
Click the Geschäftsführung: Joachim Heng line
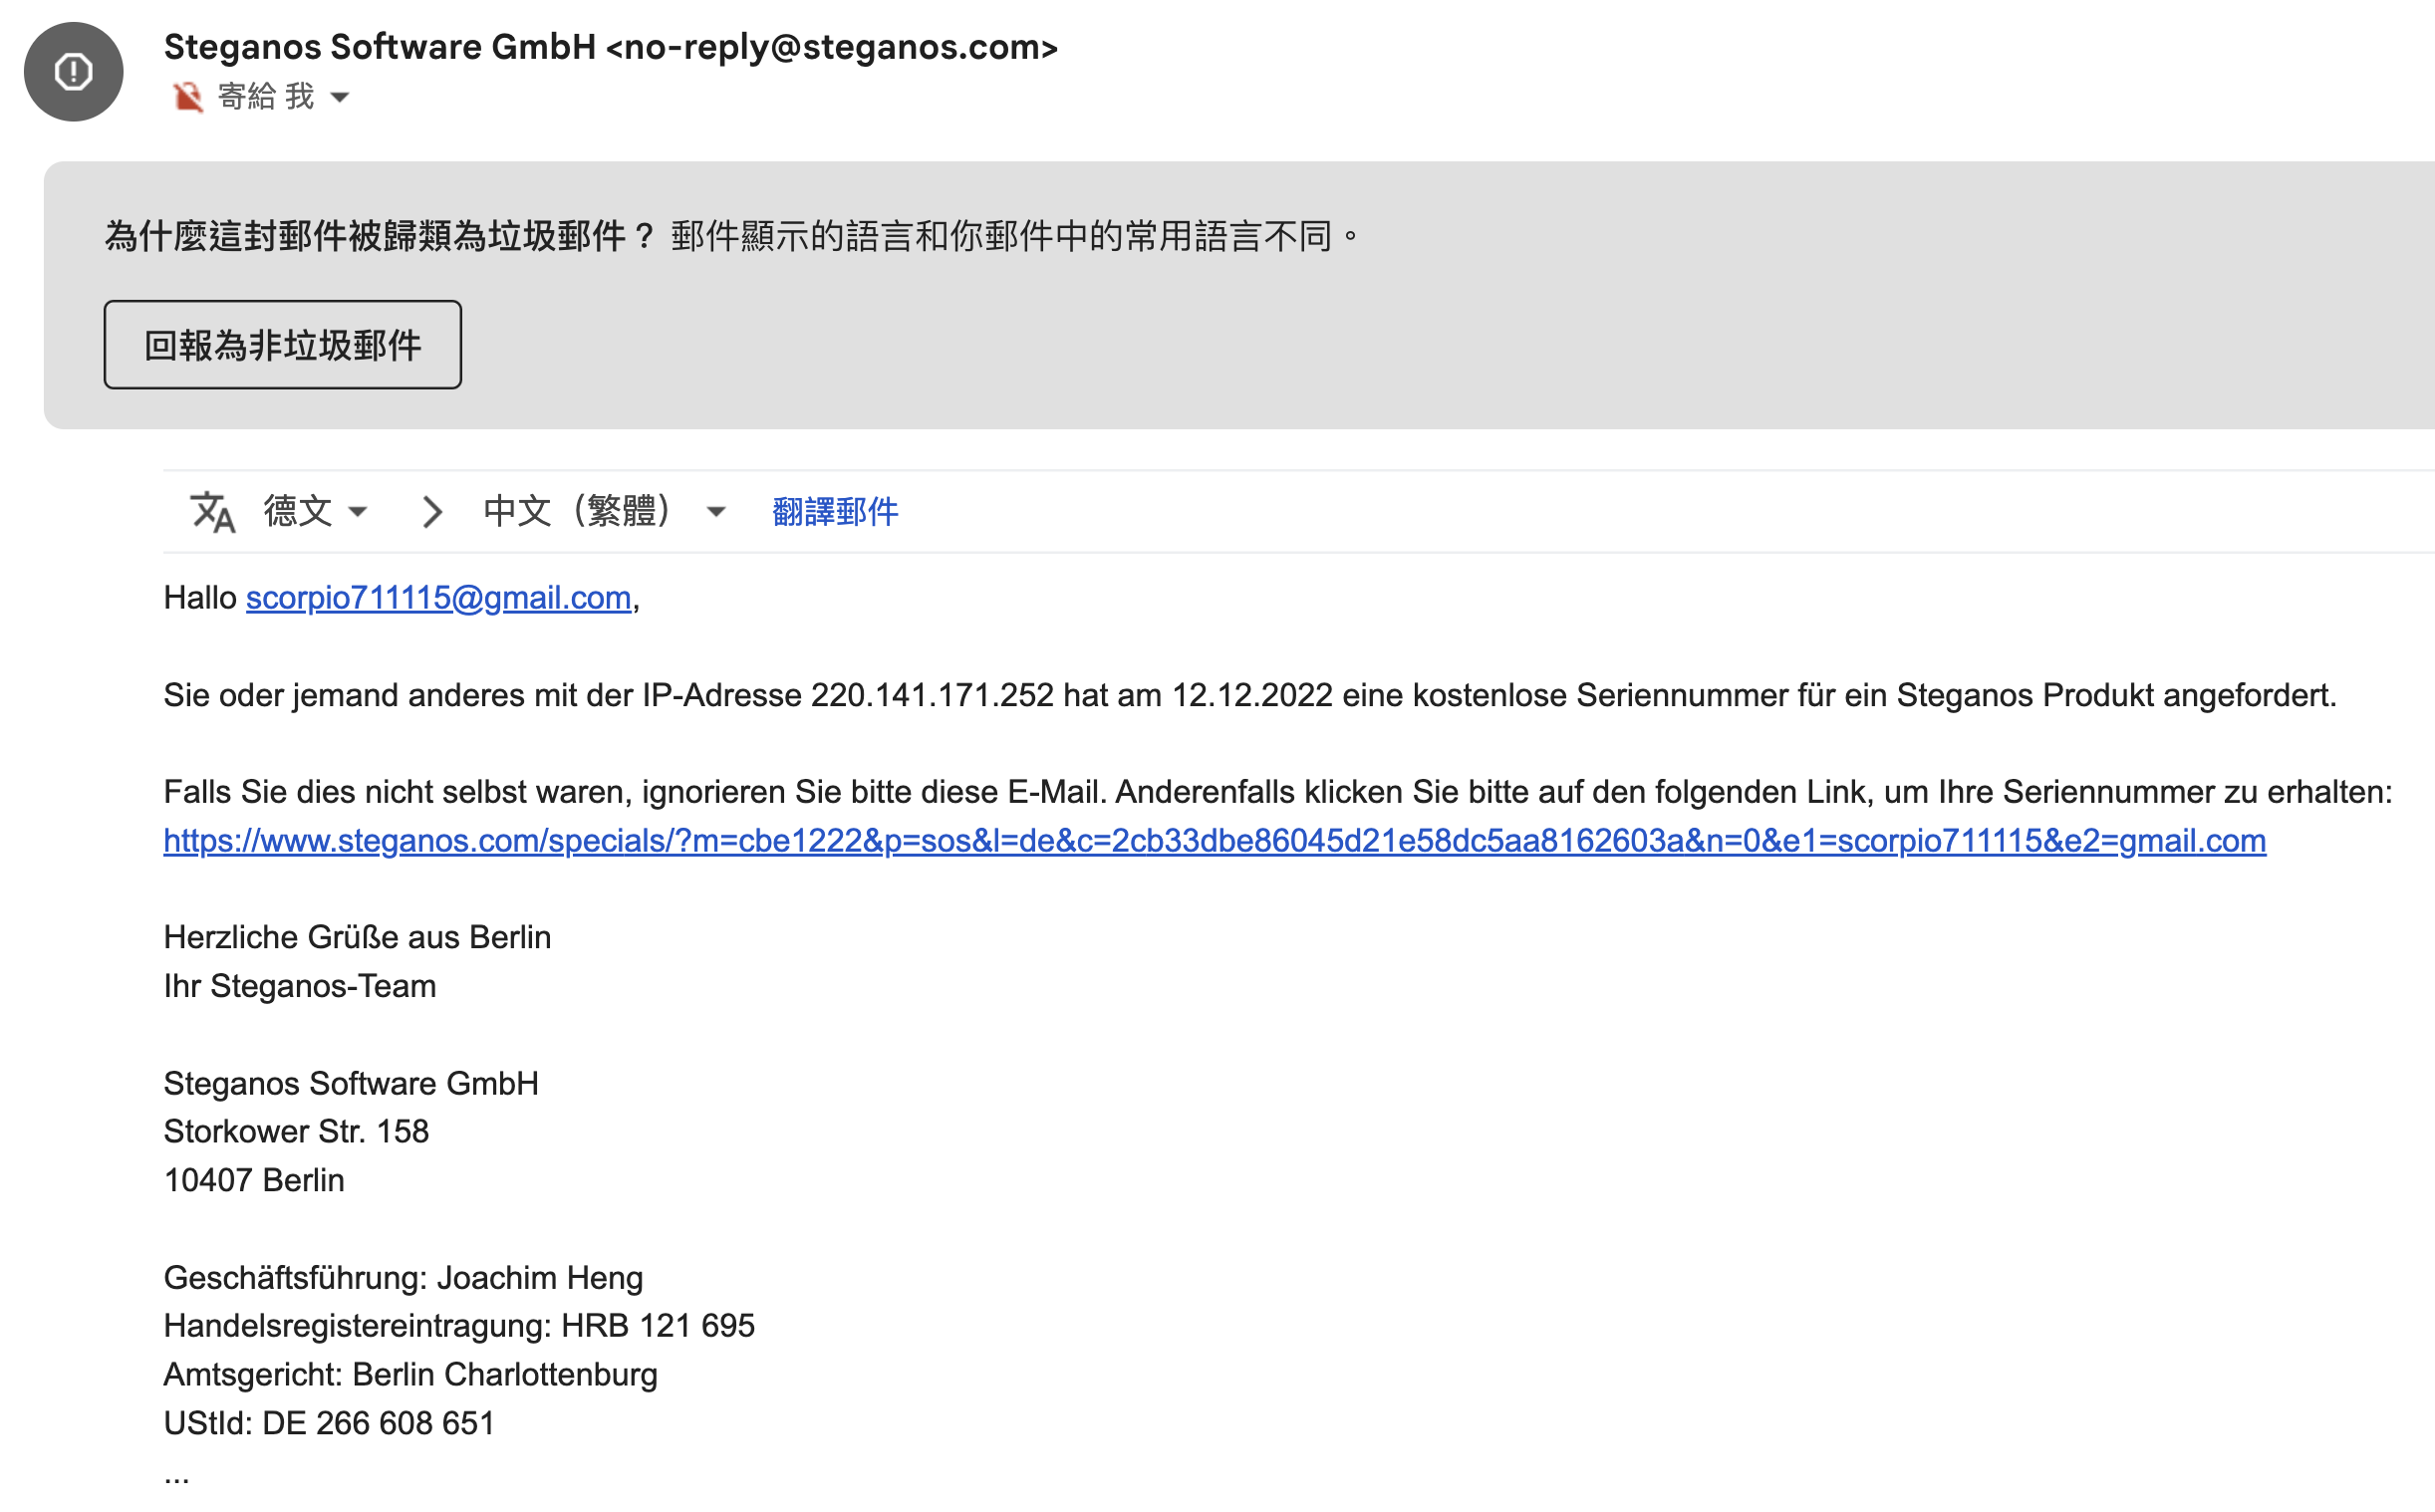coord(403,1278)
